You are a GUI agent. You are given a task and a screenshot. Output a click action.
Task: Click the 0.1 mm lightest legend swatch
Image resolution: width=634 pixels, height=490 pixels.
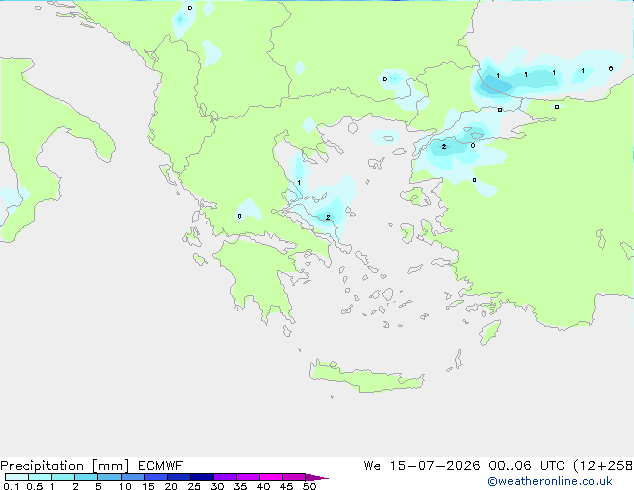pos(17,477)
